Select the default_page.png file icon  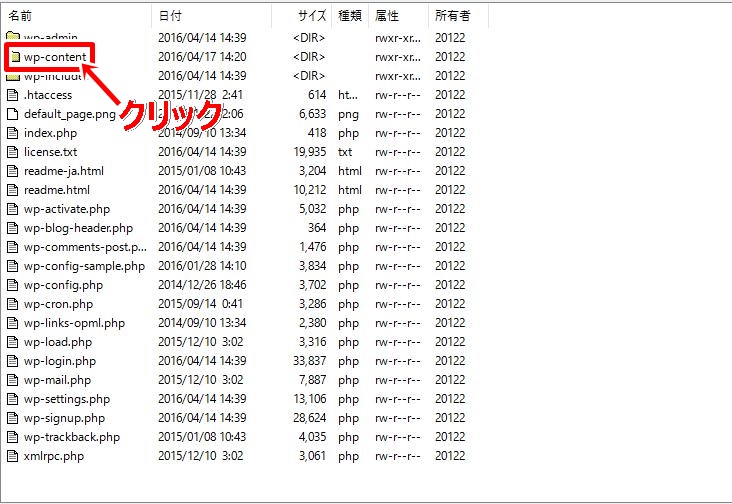coord(13,114)
